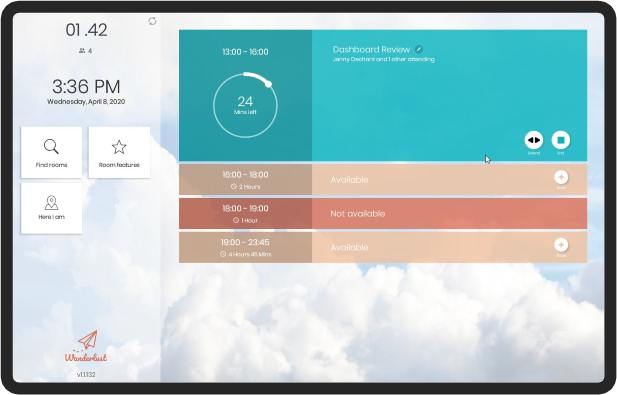Click the magnifier icon in Find rooms

(51, 147)
